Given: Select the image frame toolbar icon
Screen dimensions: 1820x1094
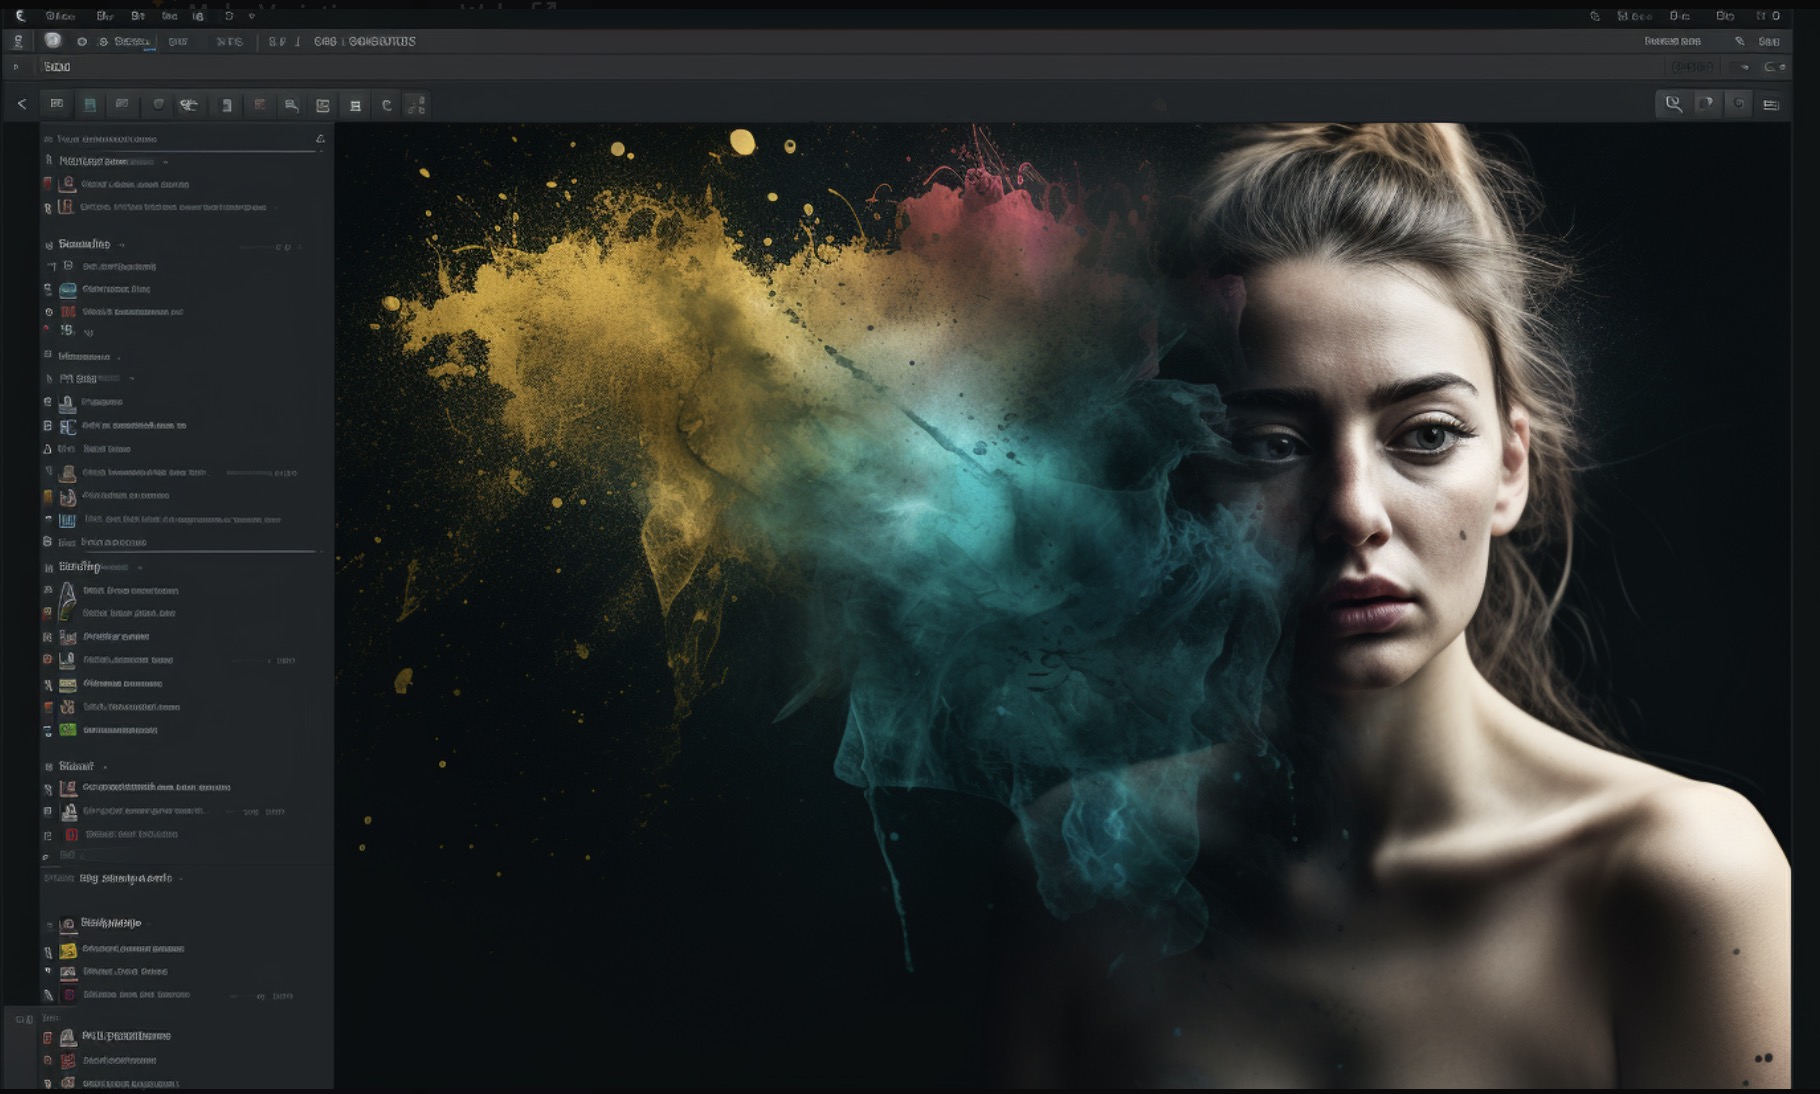Looking at the screenshot, I should [x=323, y=105].
